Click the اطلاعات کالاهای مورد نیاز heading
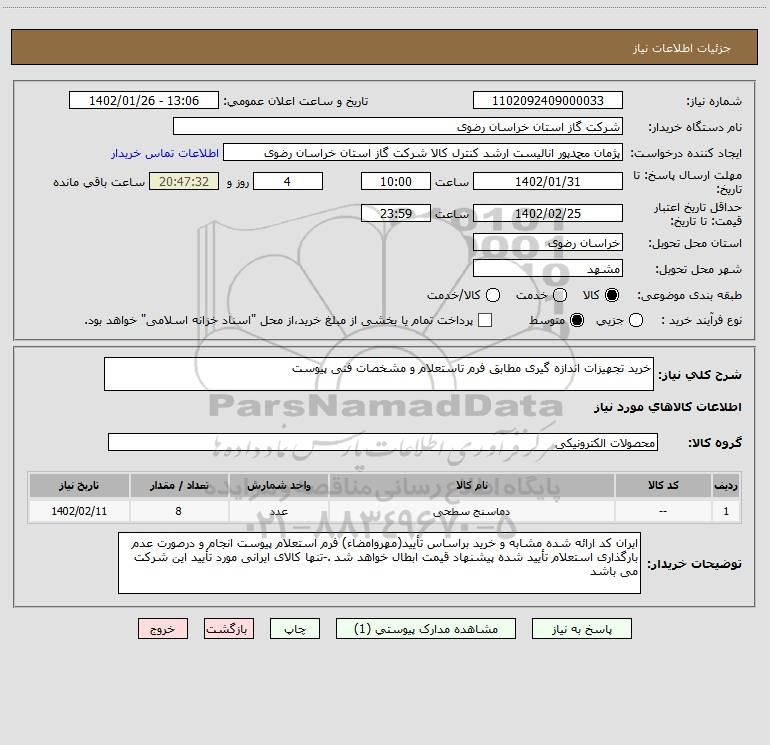This screenshot has height=745, width=770. click(x=668, y=407)
